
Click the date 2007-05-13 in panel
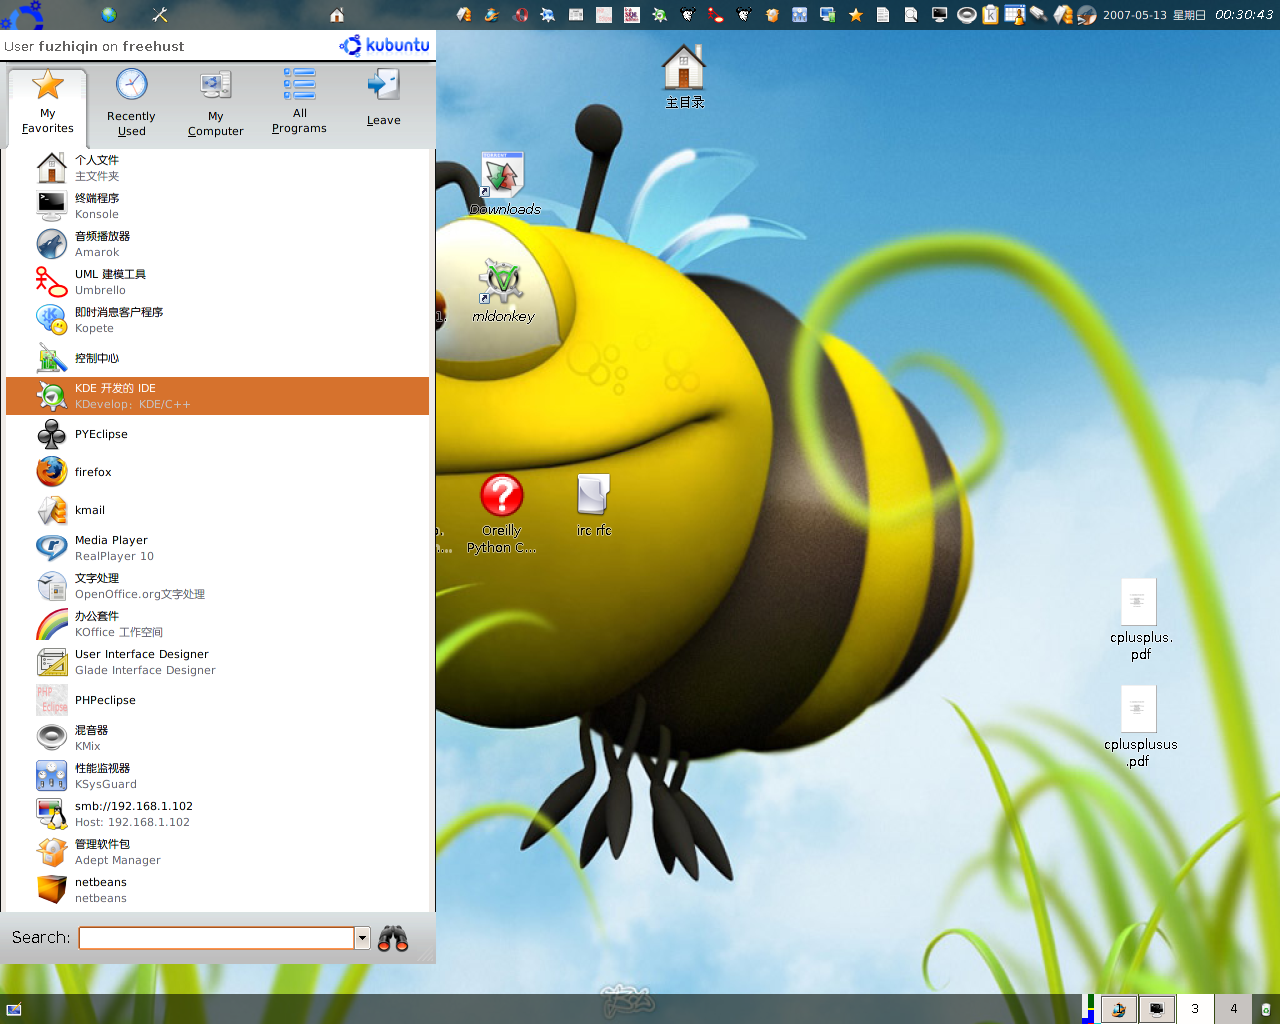coord(1134,15)
